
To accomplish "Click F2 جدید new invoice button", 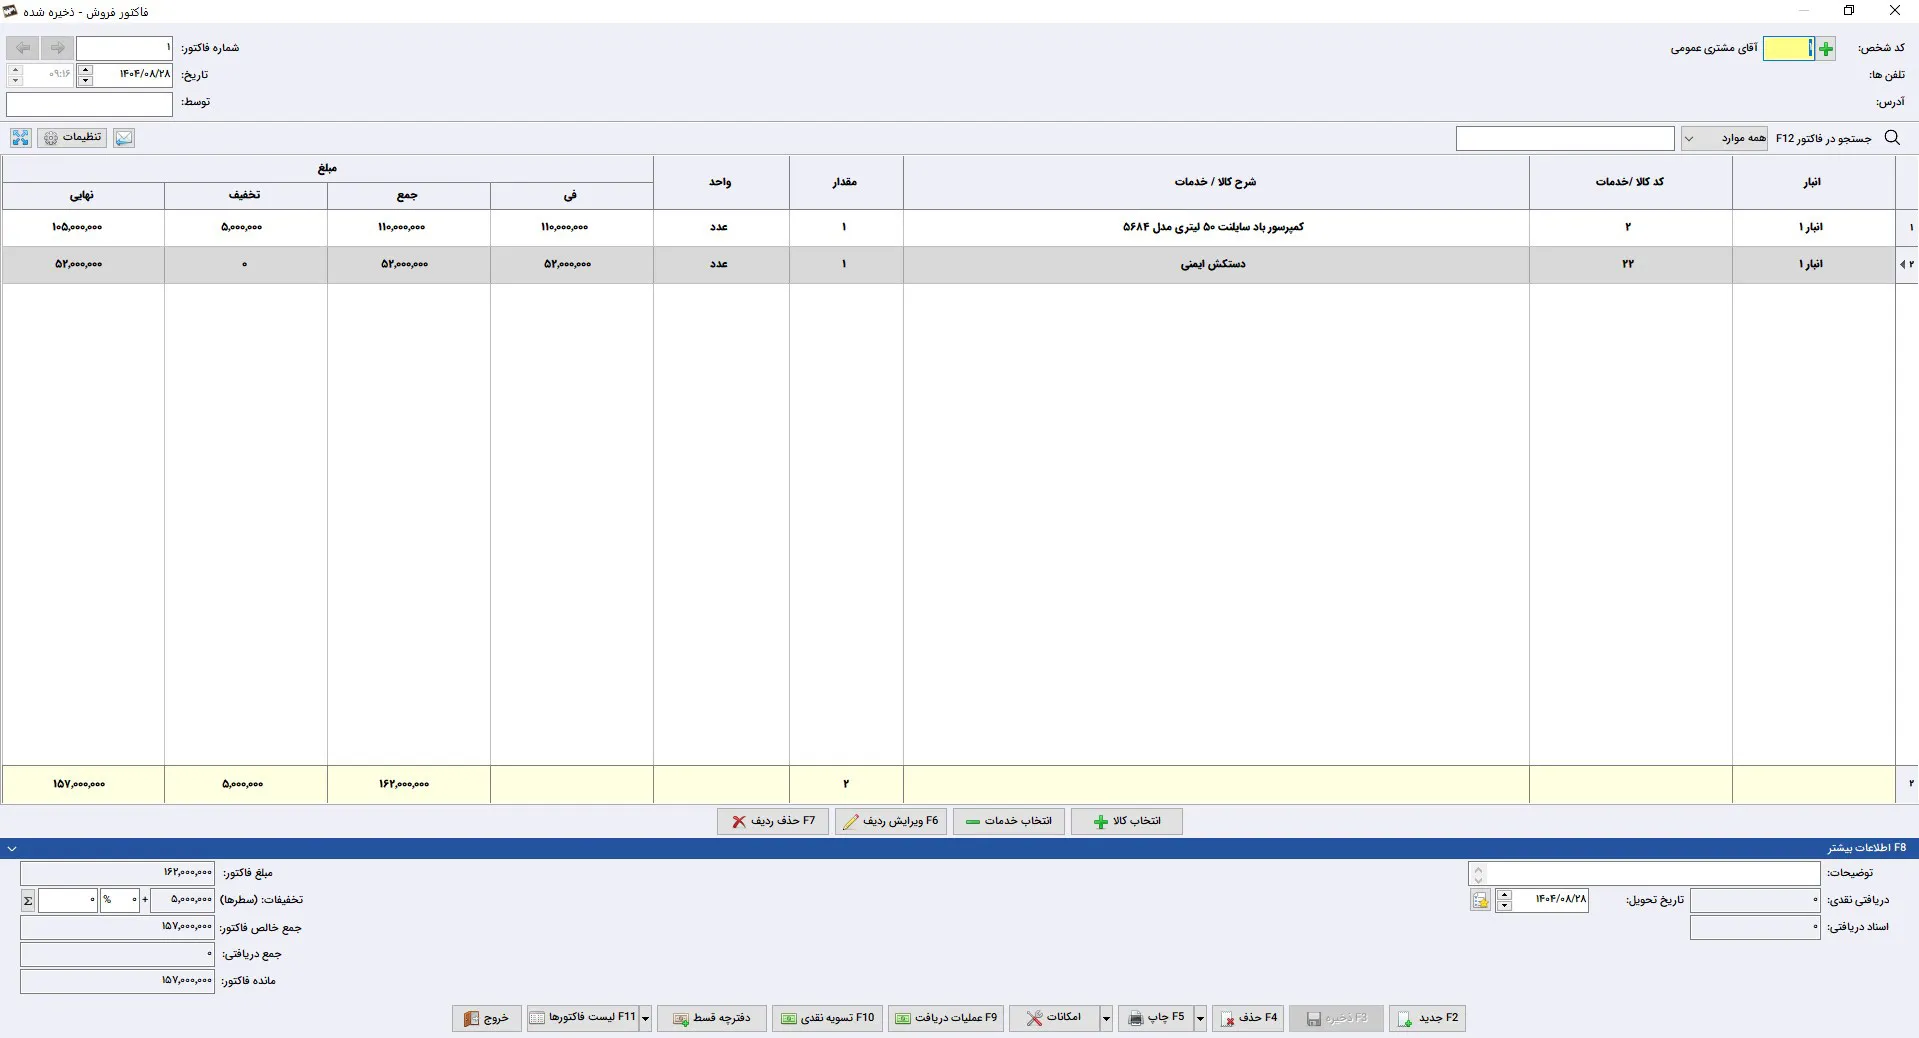I will point(1428,1018).
